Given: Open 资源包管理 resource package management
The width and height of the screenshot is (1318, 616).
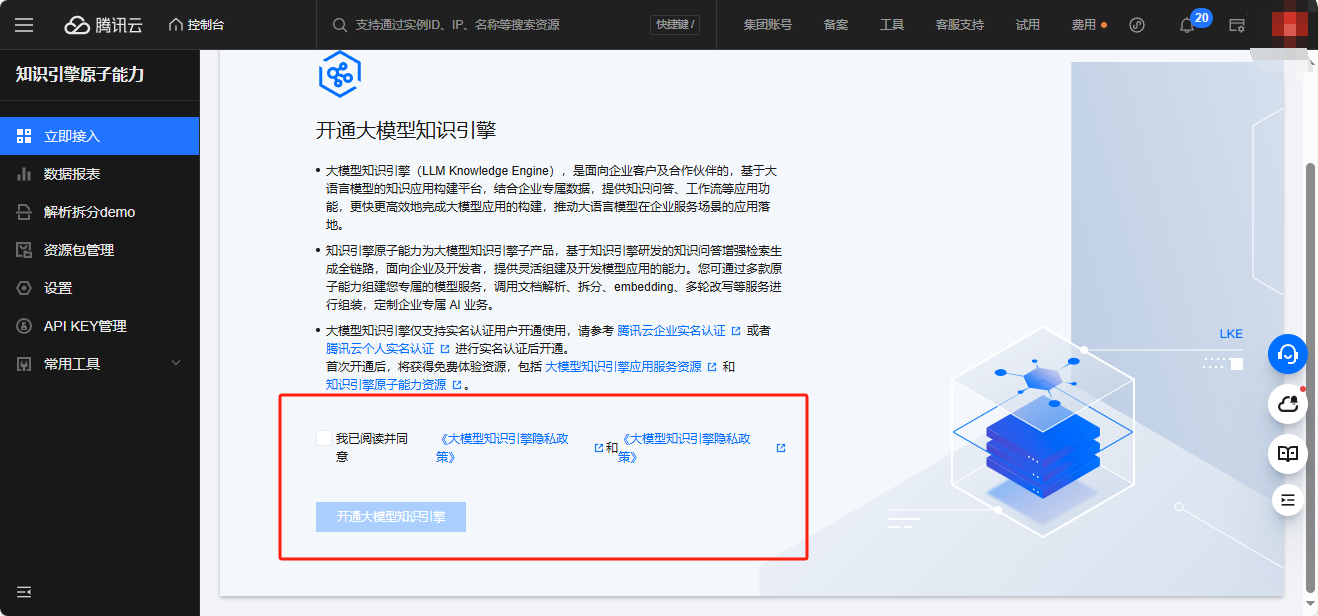Looking at the screenshot, I should (22, 250).
